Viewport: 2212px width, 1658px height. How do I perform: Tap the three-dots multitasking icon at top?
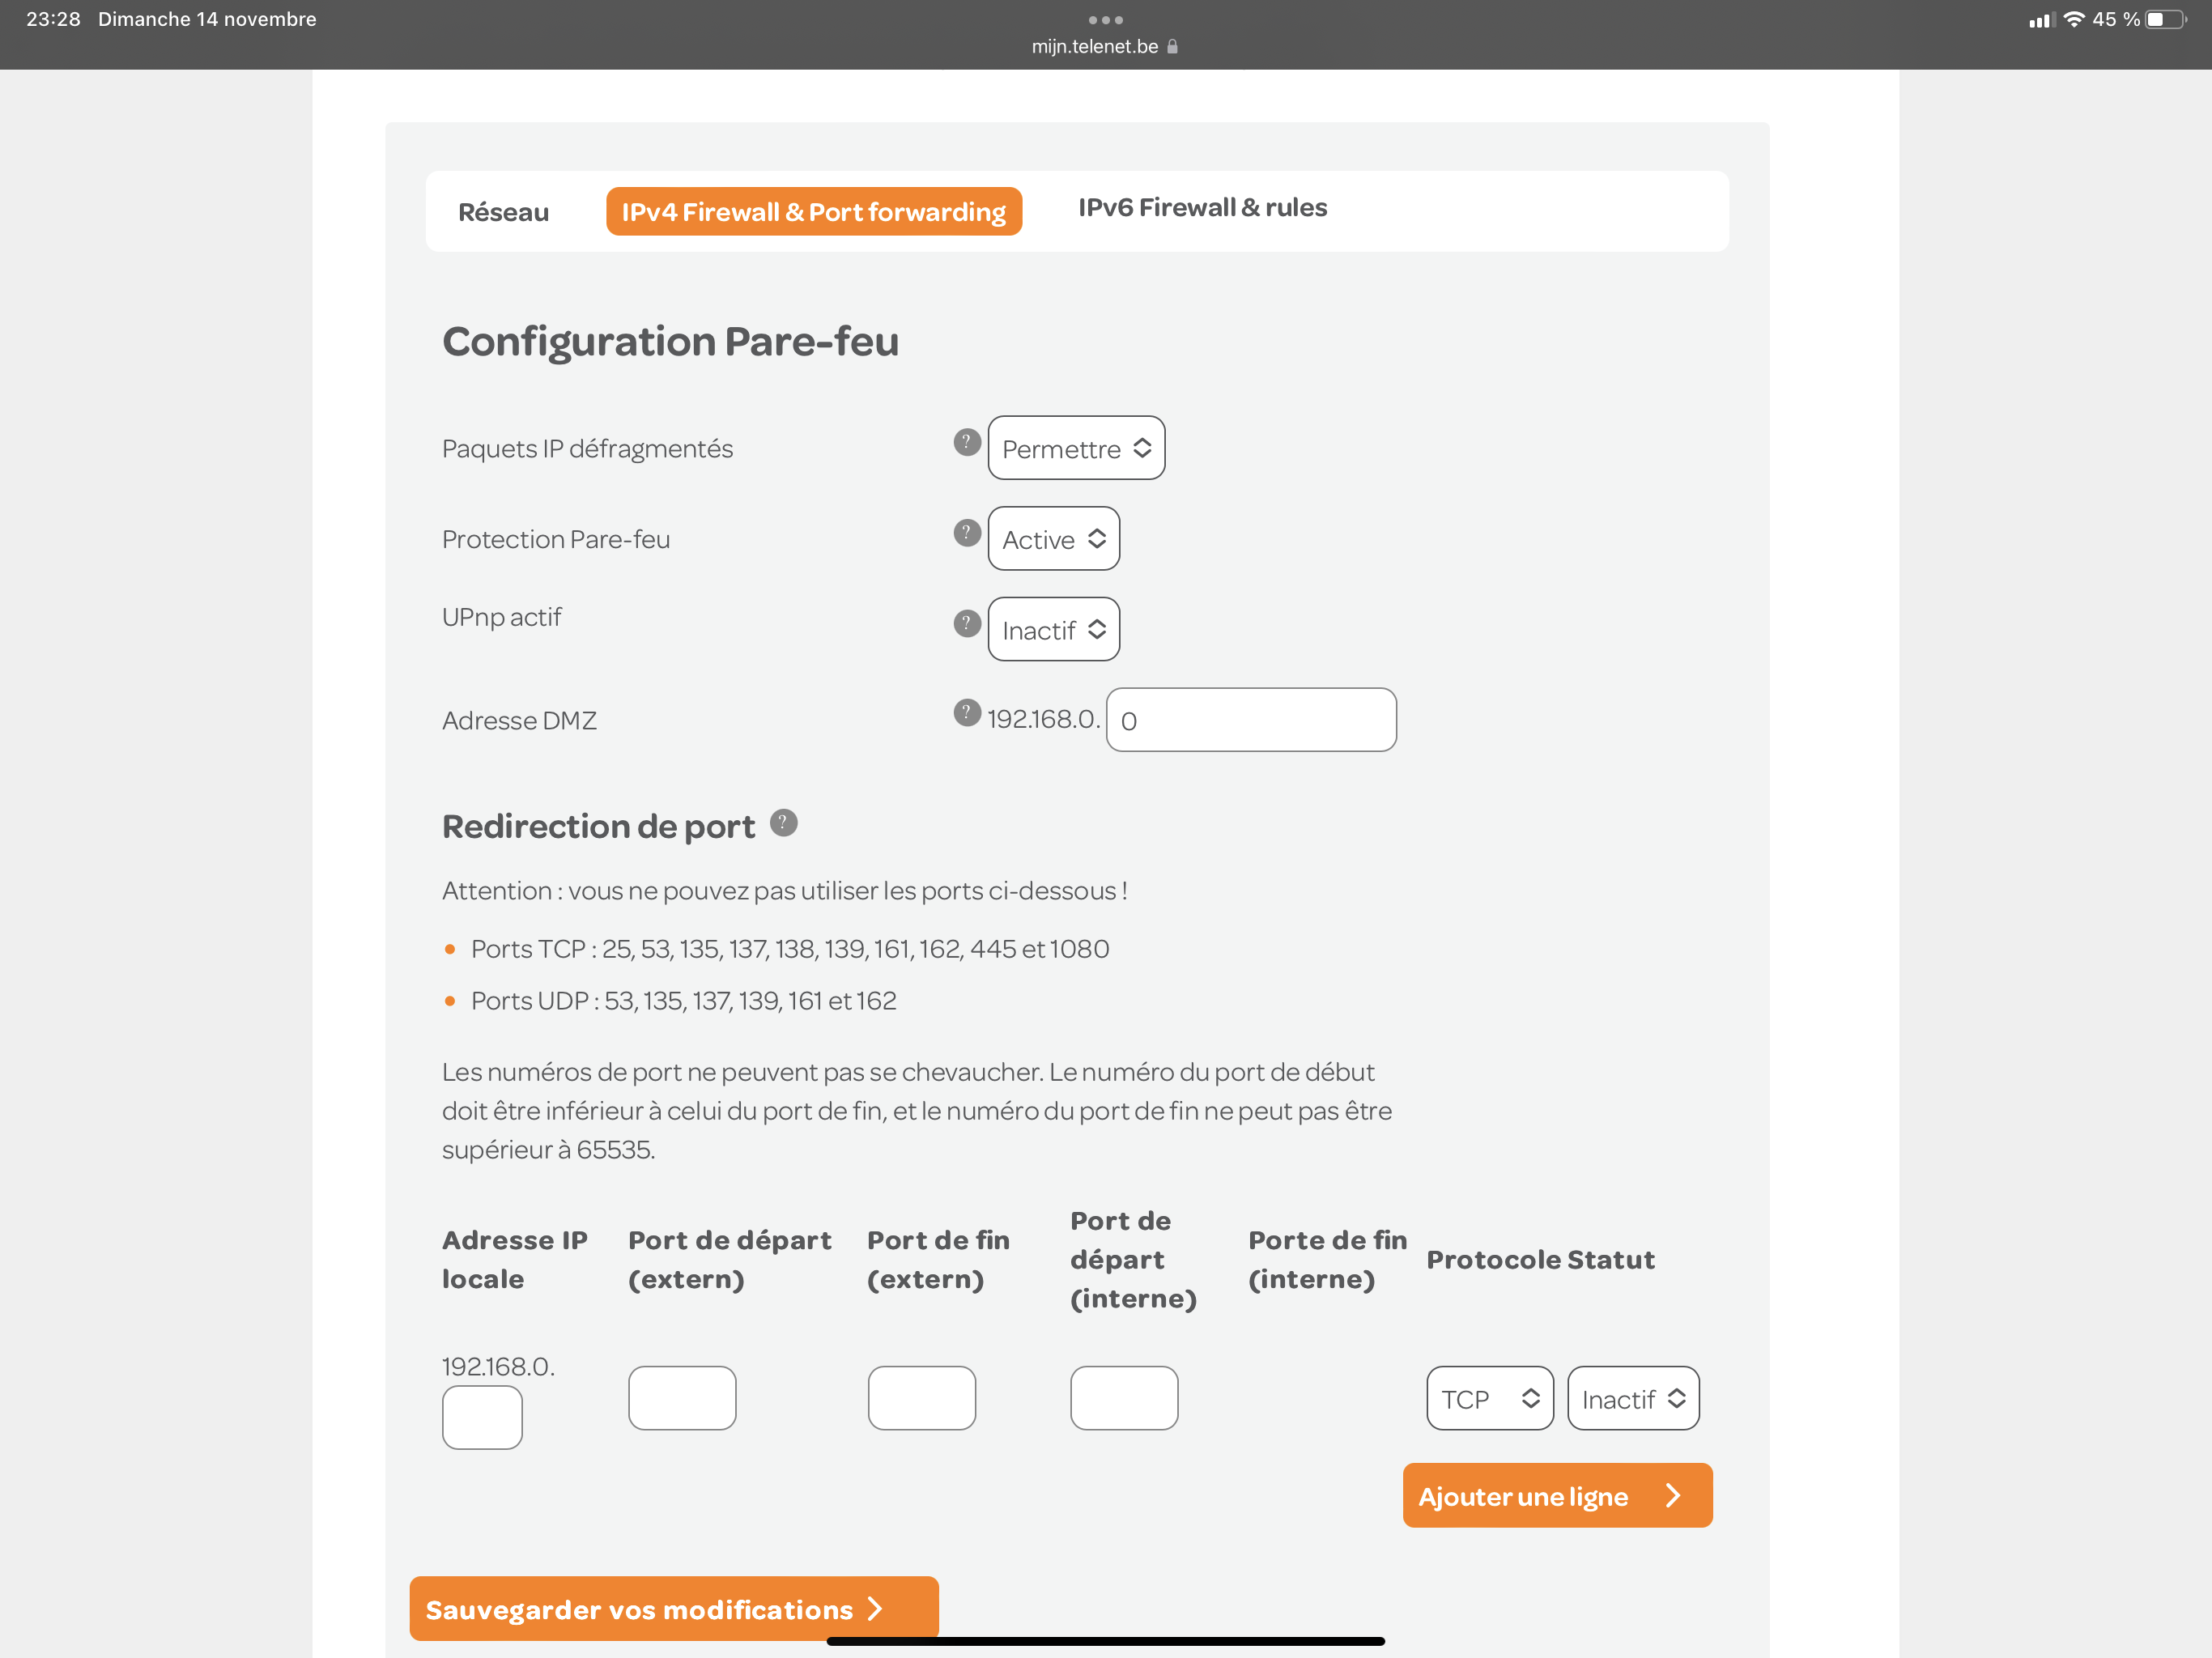[1105, 20]
